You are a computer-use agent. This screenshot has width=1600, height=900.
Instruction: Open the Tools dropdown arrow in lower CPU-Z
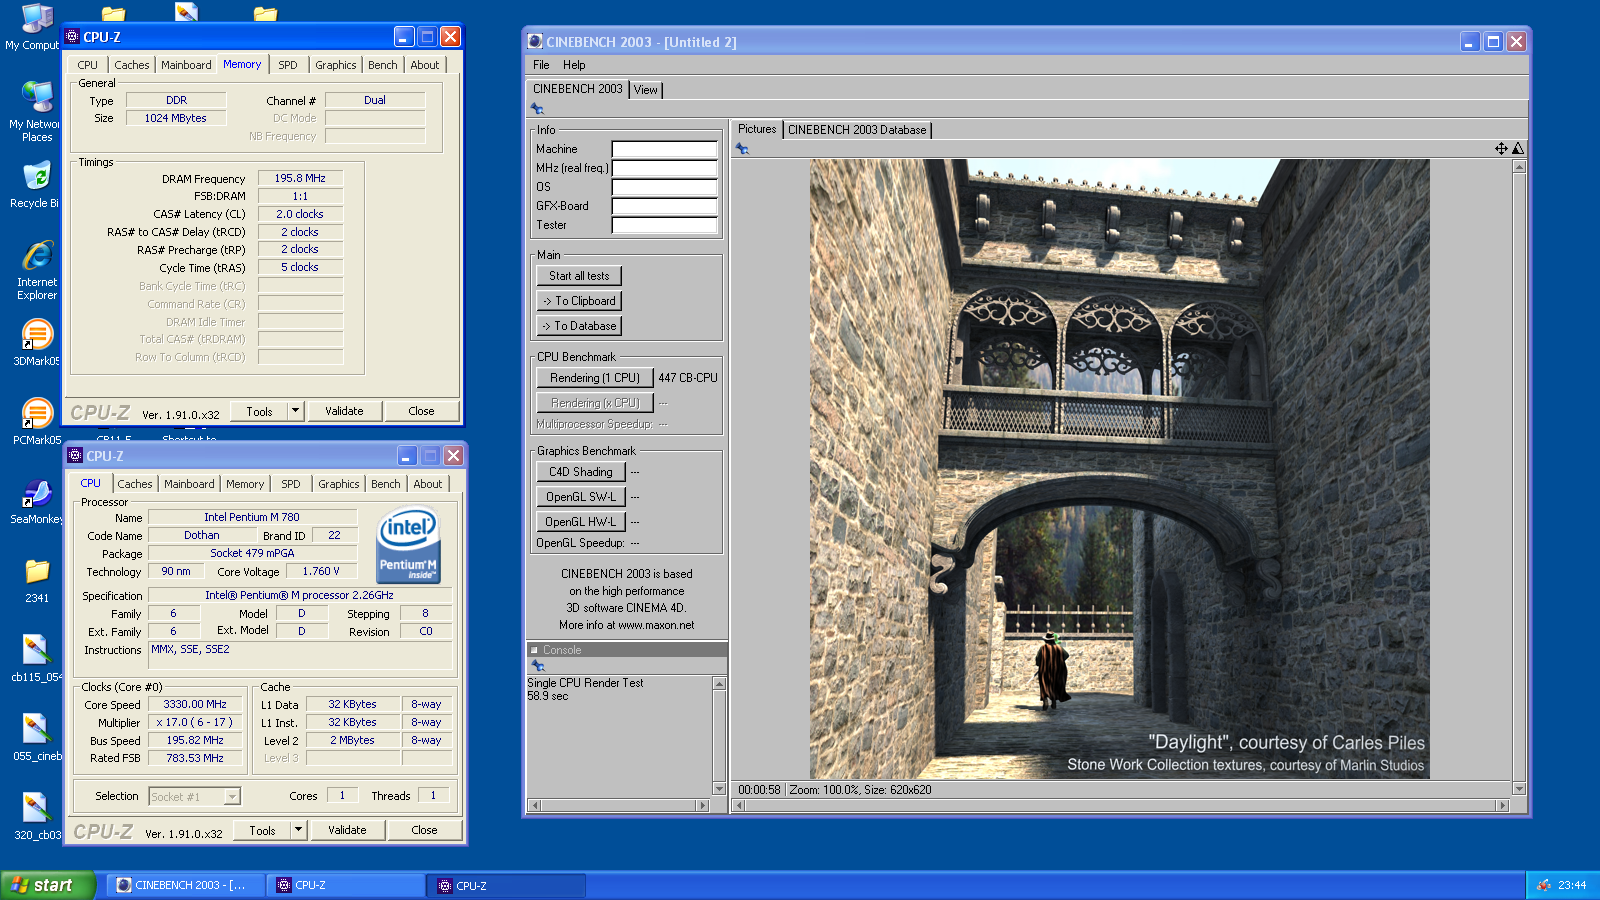tap(298, 830)
